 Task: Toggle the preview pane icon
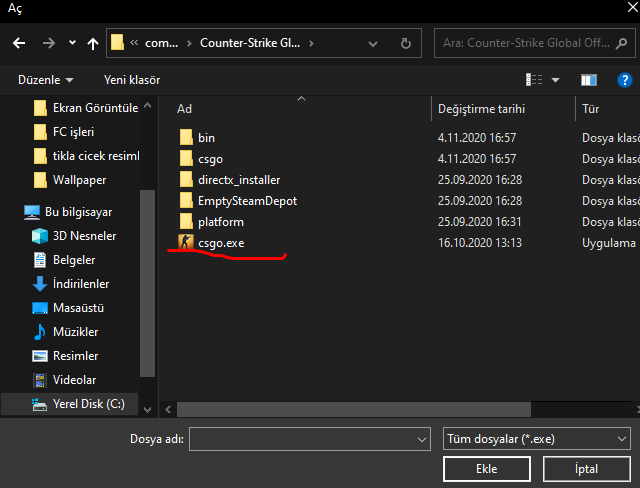tap(589, 80)
